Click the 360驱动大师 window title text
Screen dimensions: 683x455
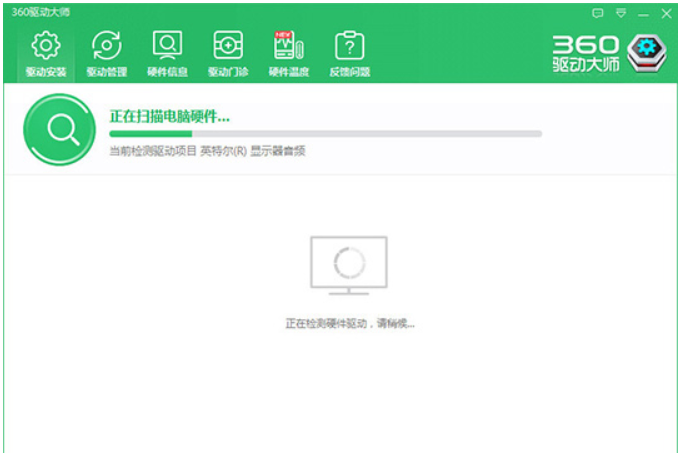point(41,12)
